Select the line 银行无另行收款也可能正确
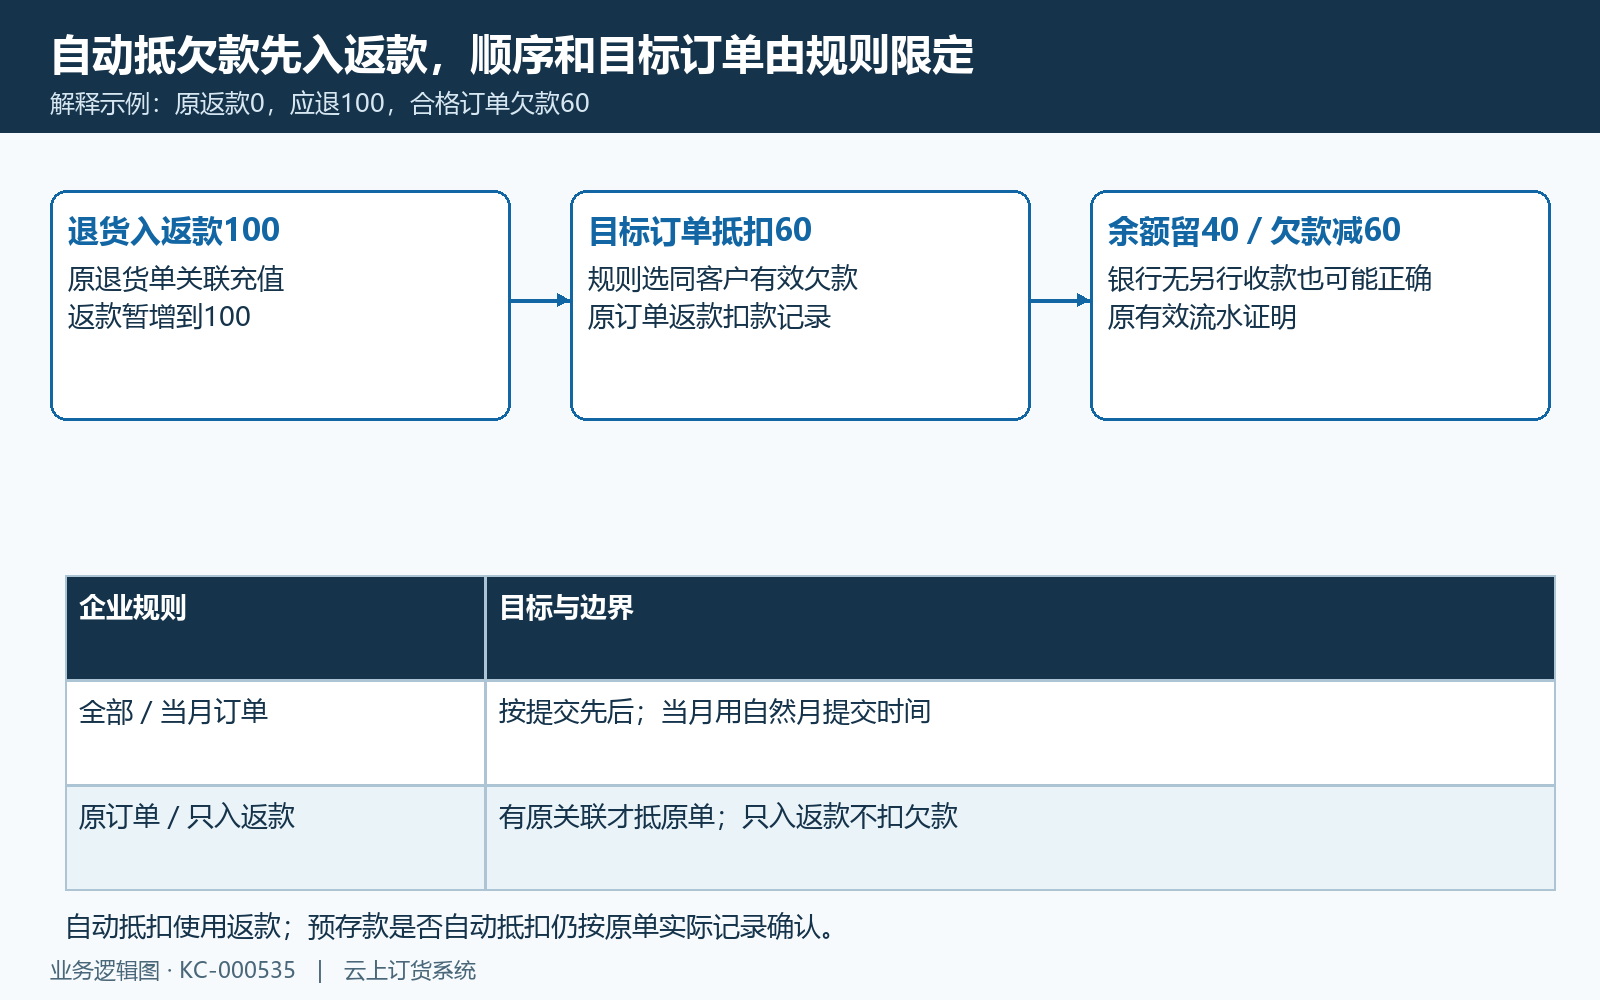This screenshot has width=1600, height=1000. [x=1270, y=279]
